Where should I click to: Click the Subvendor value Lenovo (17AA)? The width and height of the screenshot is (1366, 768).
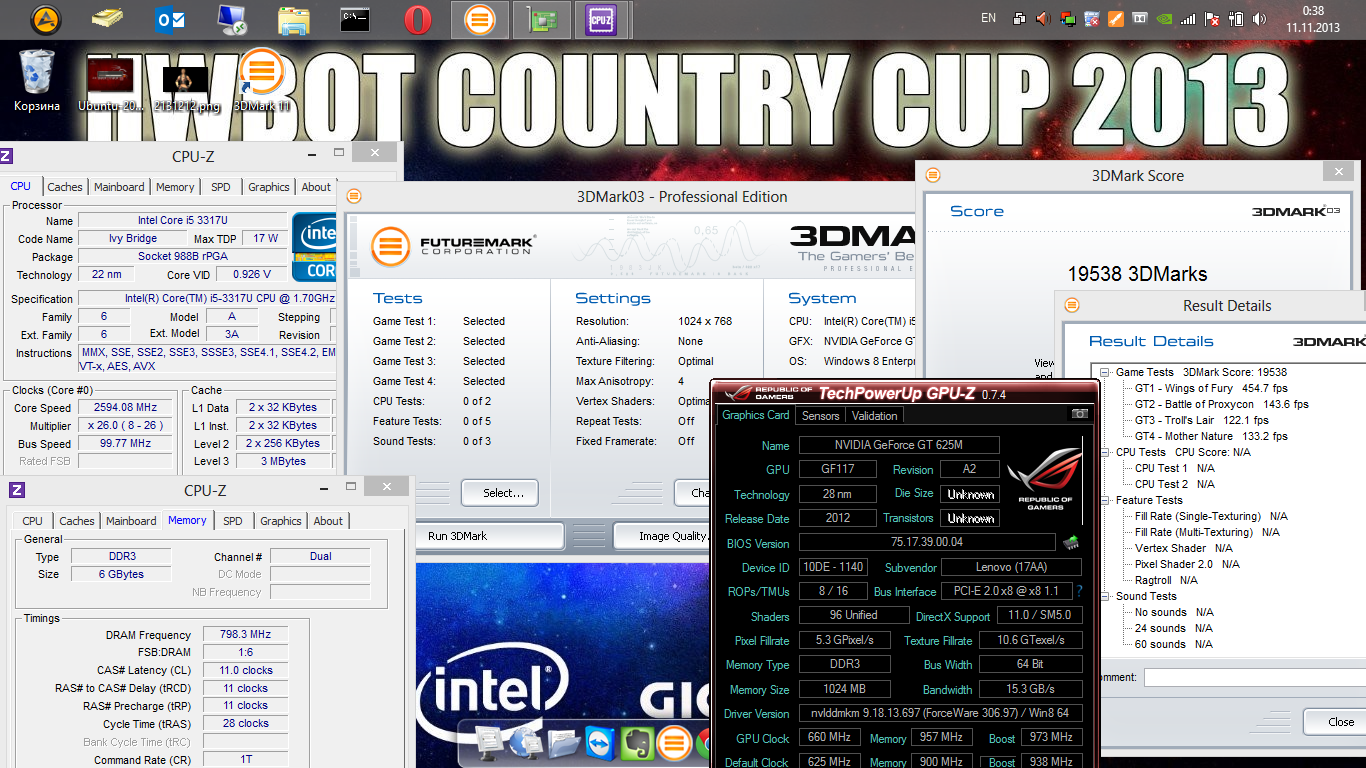click(x=1011, y=567)
